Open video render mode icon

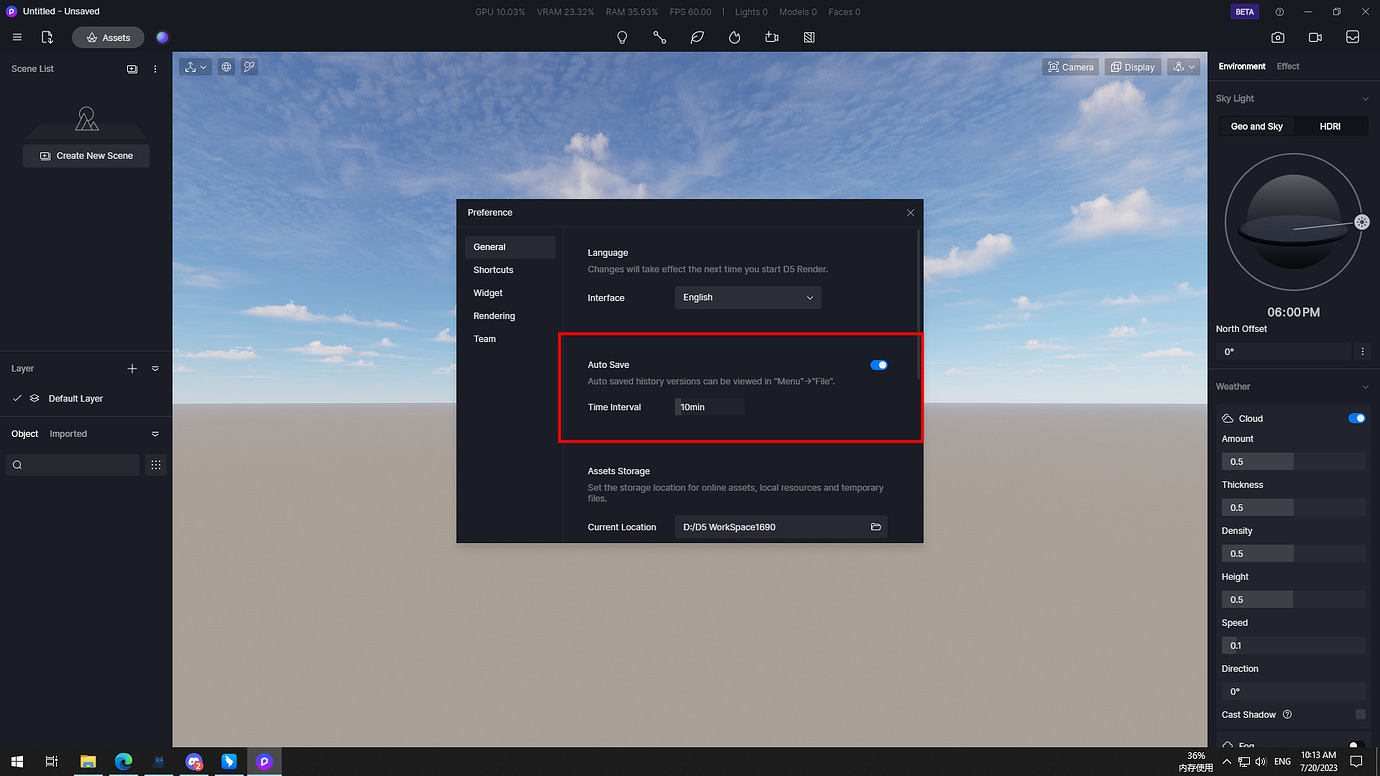click(x=1315, y=37)
